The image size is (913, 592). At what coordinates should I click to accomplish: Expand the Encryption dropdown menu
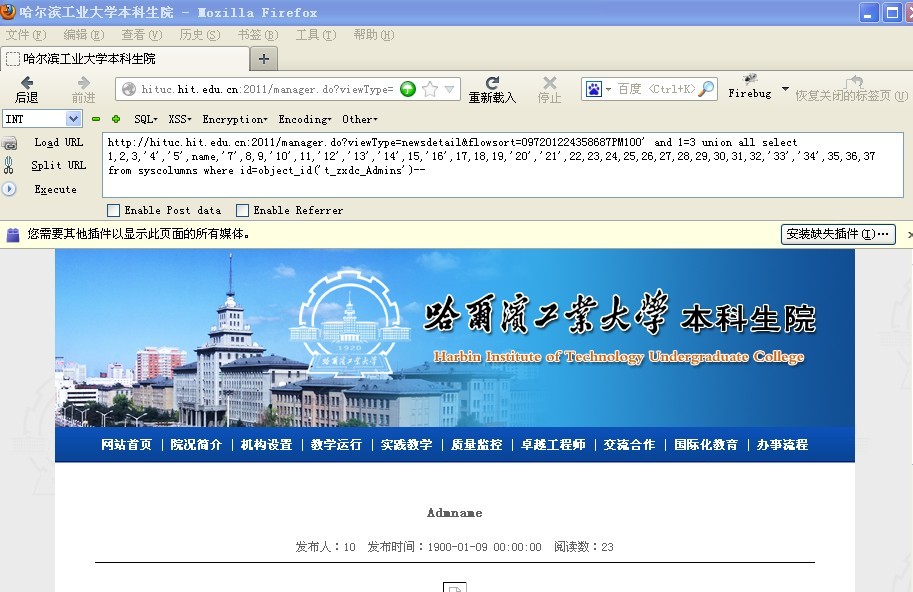click(x=235, y=119)
